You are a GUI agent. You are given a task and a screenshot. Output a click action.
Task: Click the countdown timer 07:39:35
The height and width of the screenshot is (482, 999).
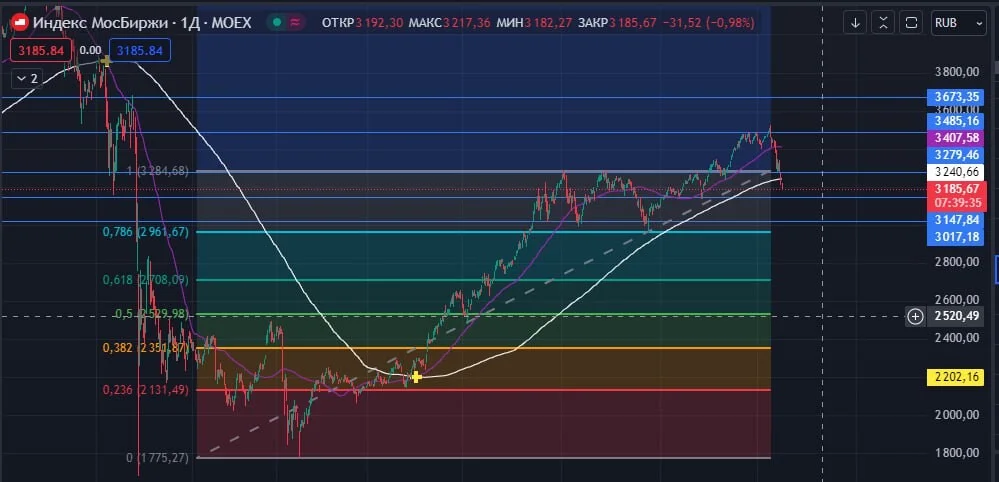pos(956,201)
